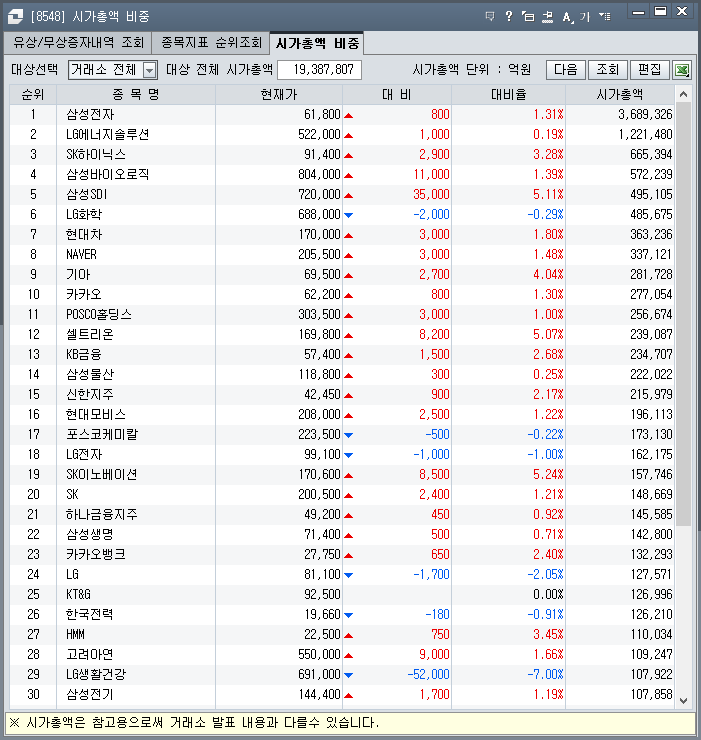Click the 다음 button
The image size is (701, 740).
click(566, 70)
